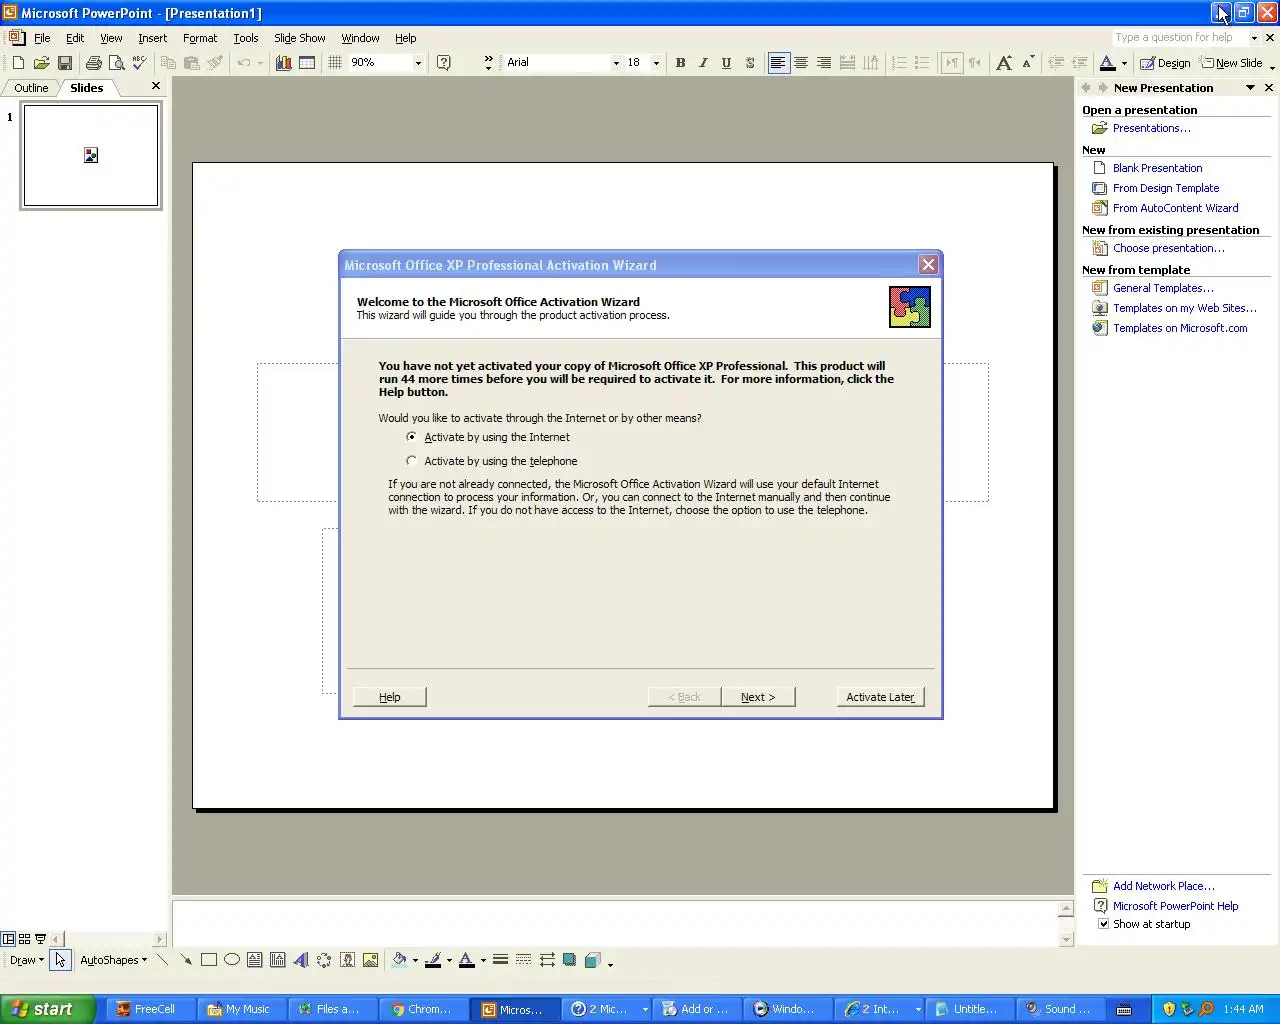Select the Arrow drawing tool

tap(186, 960)
